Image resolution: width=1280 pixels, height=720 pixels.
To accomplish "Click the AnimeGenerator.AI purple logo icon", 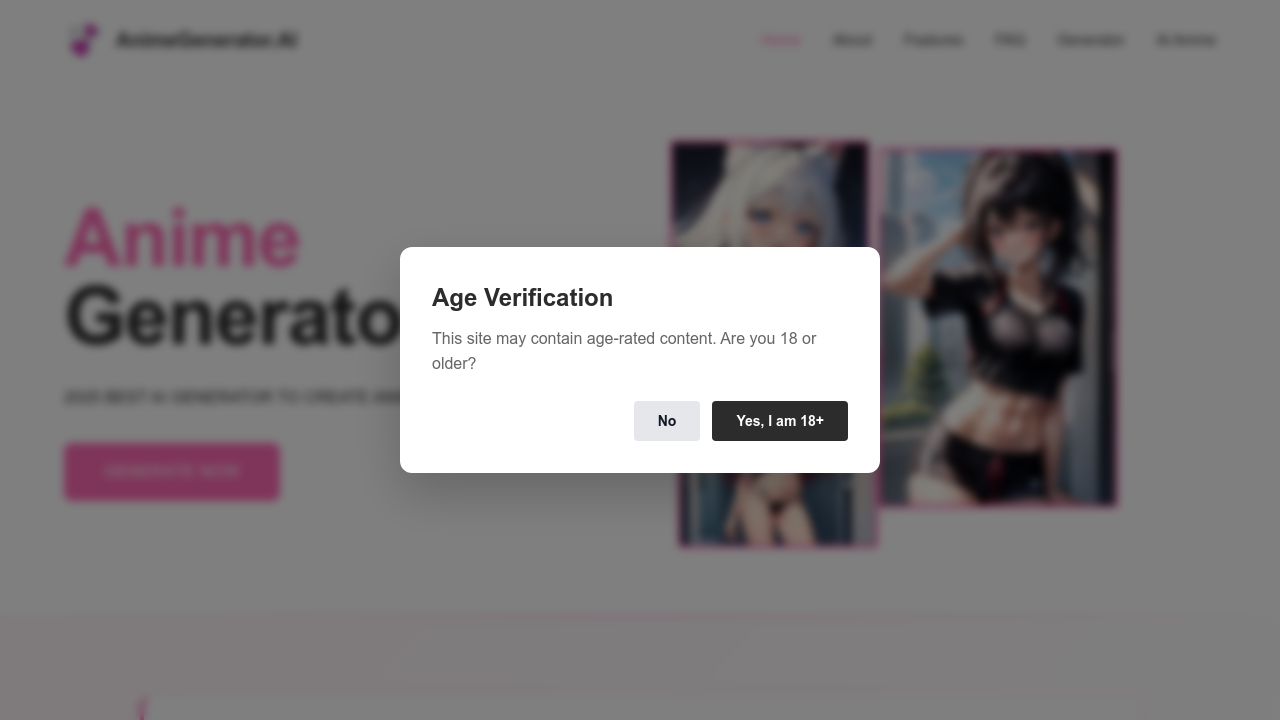I will pyautogui.click(x=84, y=40).
